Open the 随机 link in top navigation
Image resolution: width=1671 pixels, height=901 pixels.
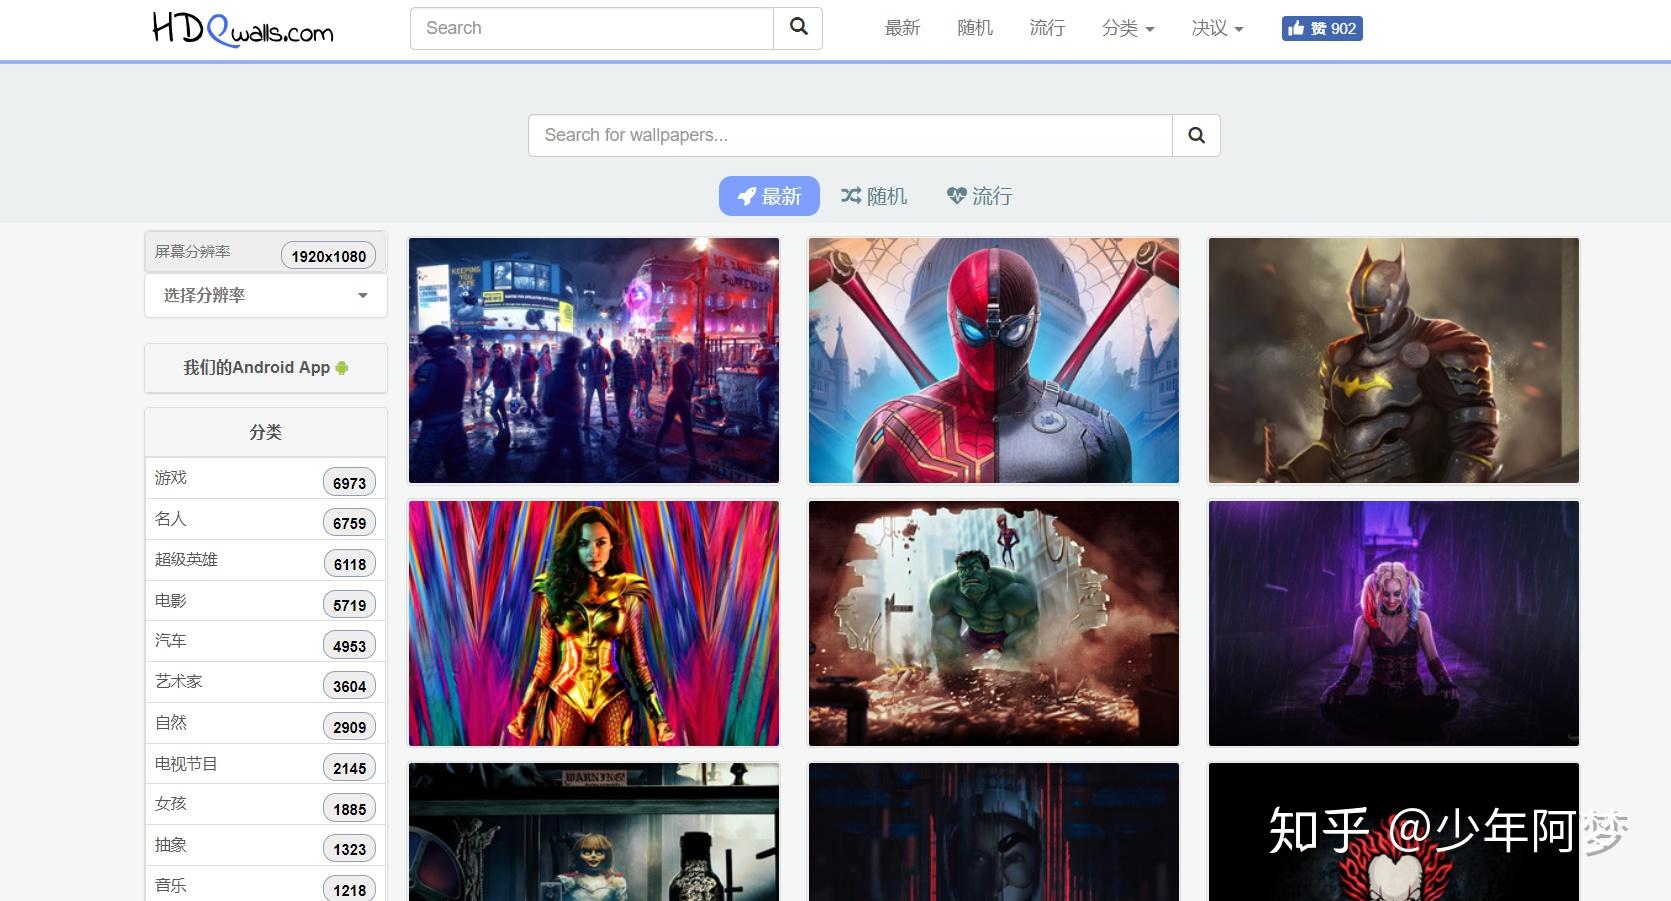coord(975,28)
